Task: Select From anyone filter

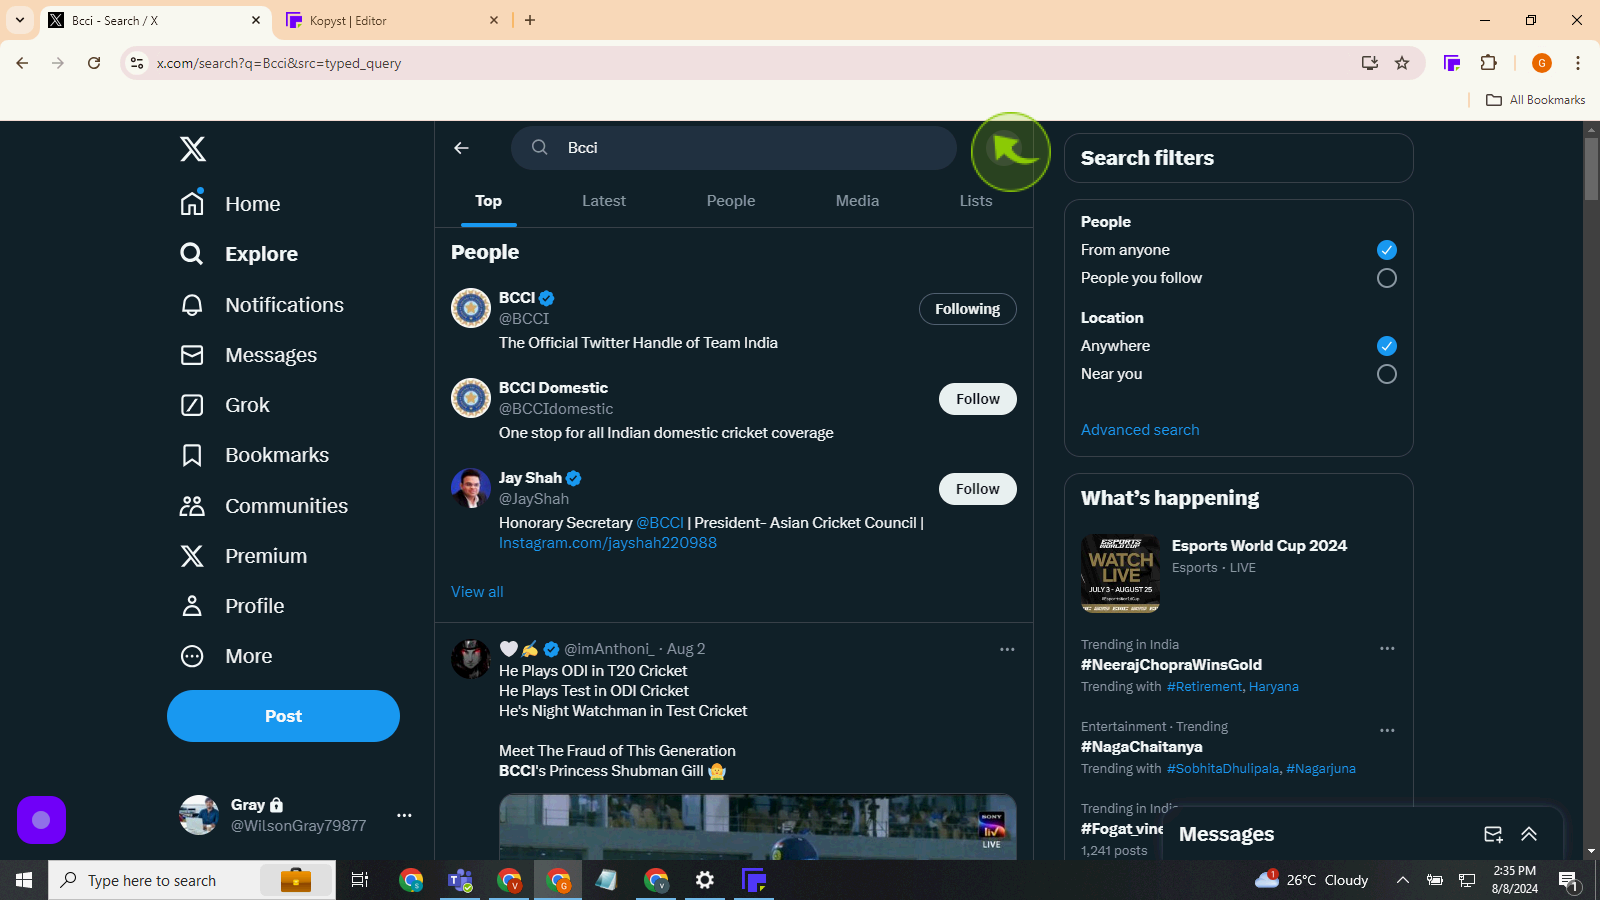Action: (x=1386, y=250)
